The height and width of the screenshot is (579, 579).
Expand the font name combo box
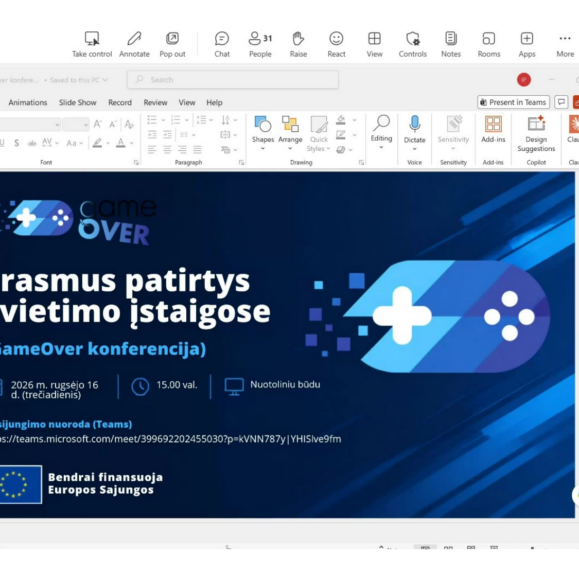point(57,125)
